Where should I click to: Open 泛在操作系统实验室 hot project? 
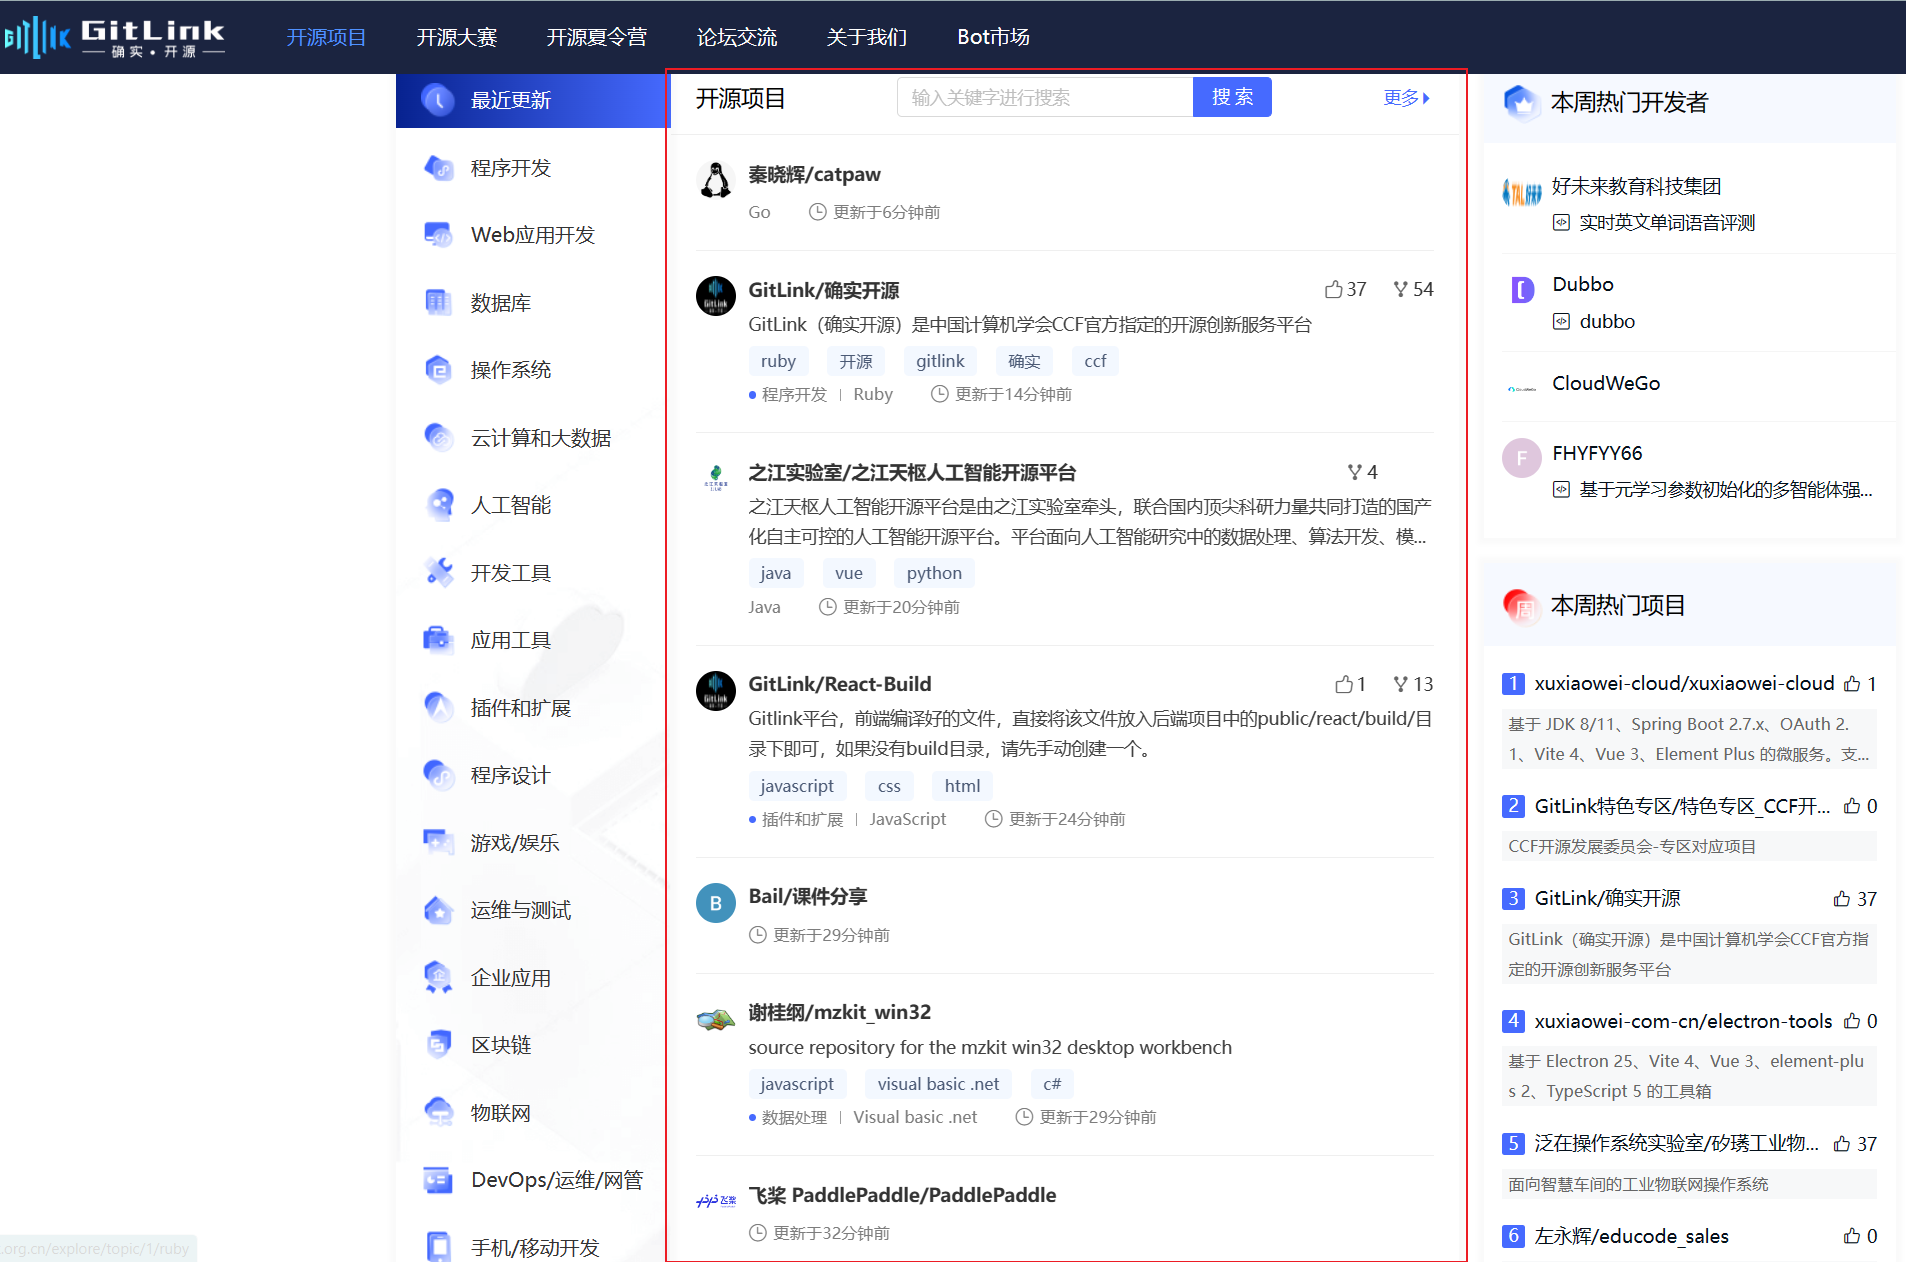(x=1676, y=1143)
